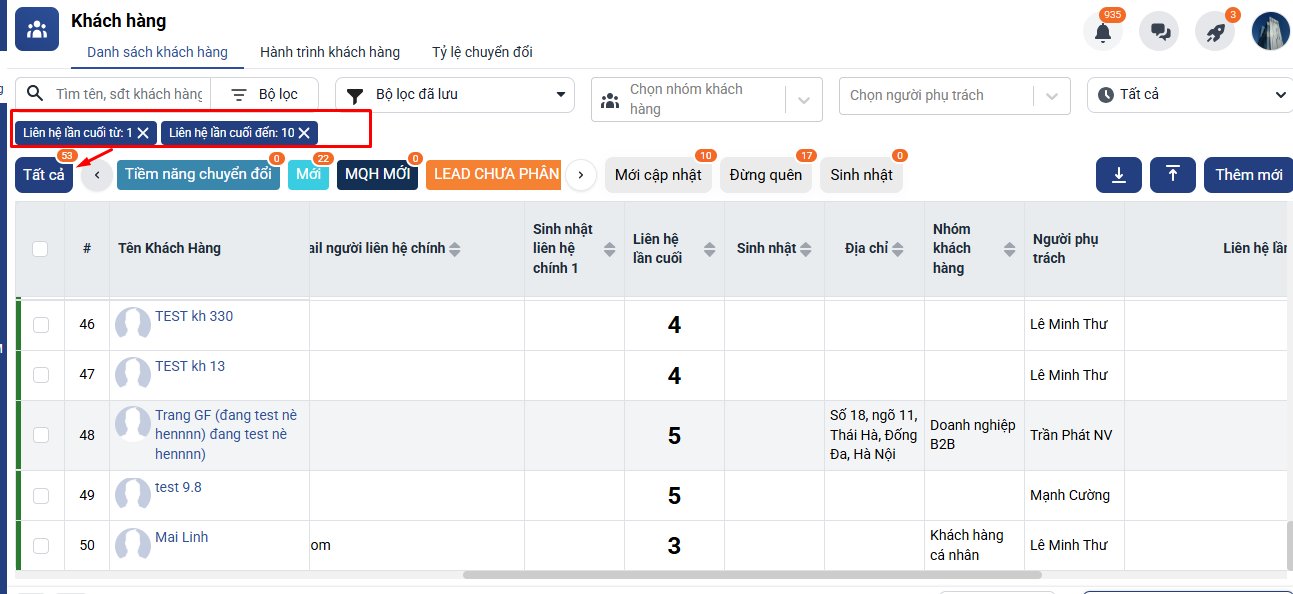Click the 'Thêm mới' button

(1247, 174)
